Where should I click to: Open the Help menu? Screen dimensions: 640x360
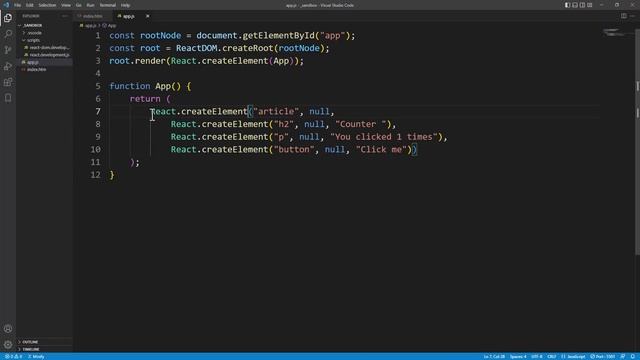(125, 5)
